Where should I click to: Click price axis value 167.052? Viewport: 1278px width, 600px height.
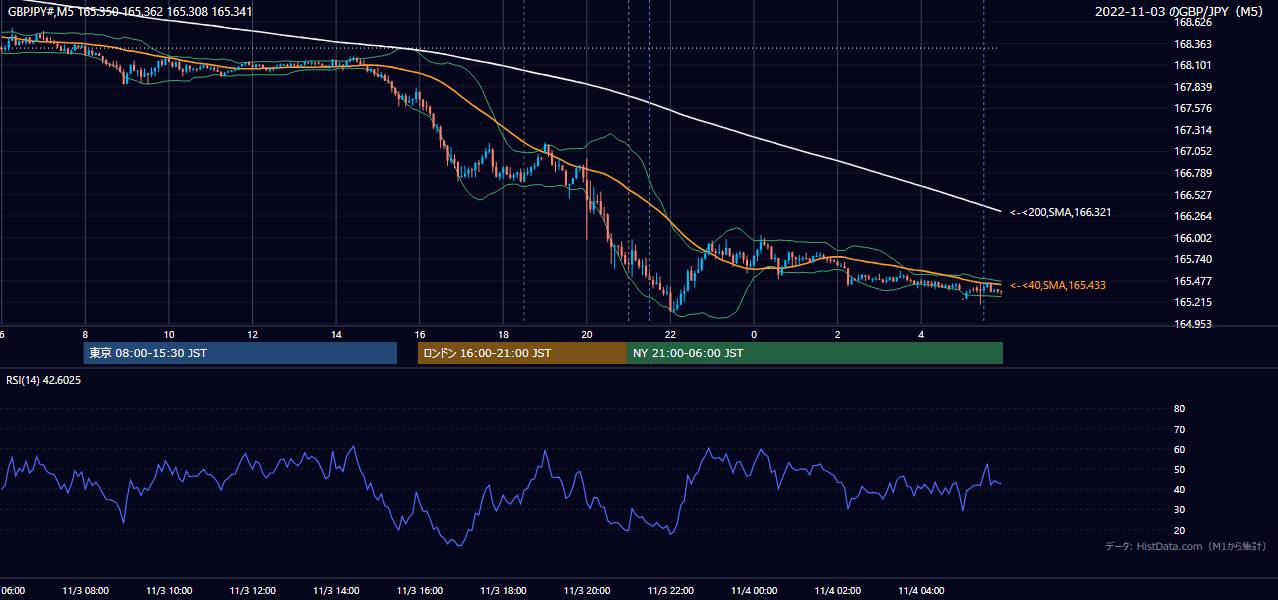1192,151
